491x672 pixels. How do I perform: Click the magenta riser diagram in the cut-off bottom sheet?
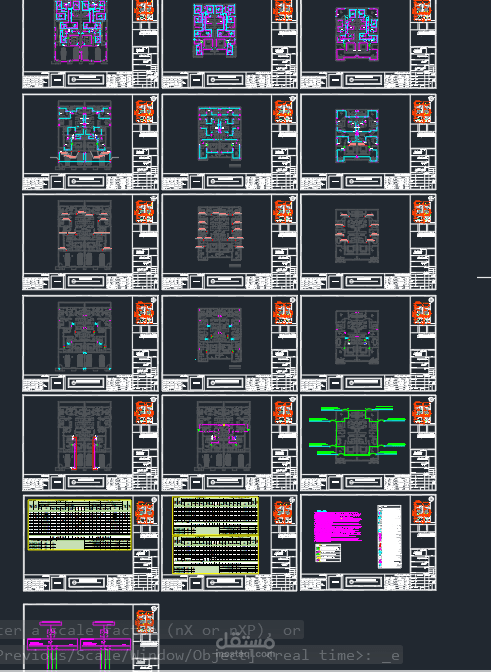coord(79,645)
